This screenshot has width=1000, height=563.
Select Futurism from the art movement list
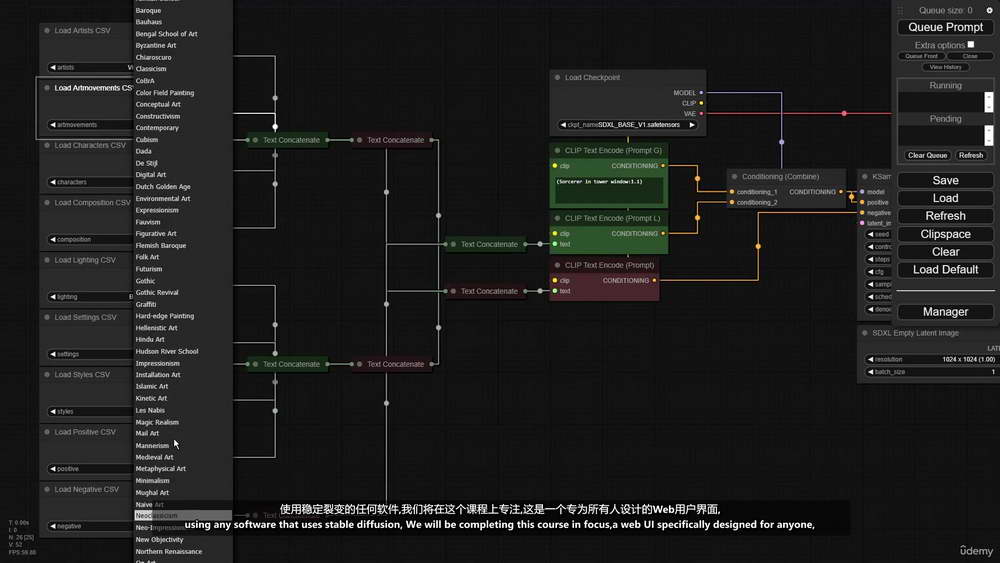149,269
